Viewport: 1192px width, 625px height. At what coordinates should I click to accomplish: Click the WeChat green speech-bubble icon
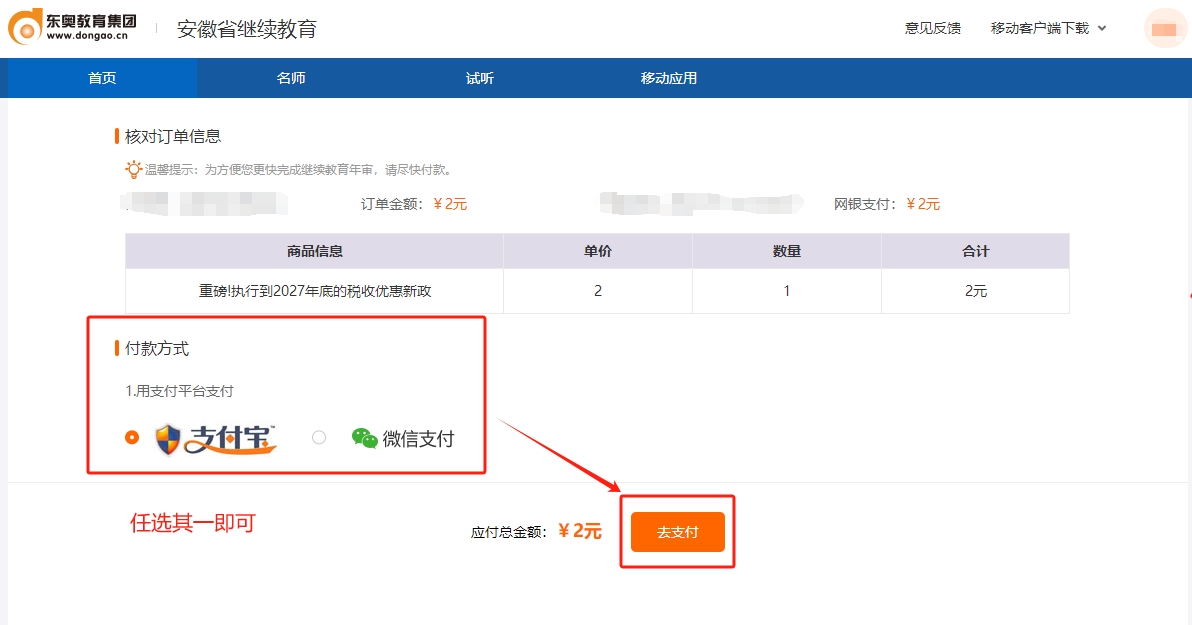pyautogui.click(x=363, y=435)
